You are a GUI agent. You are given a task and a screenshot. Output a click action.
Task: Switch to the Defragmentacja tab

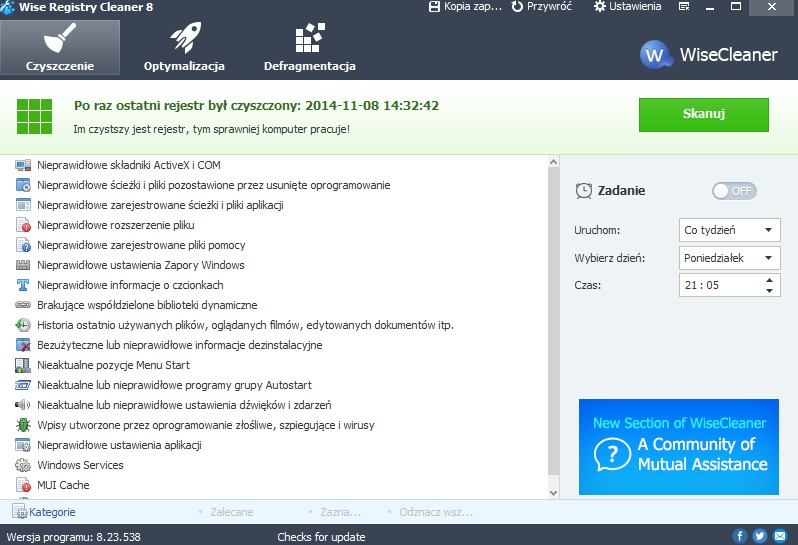(x=309, y=47)
